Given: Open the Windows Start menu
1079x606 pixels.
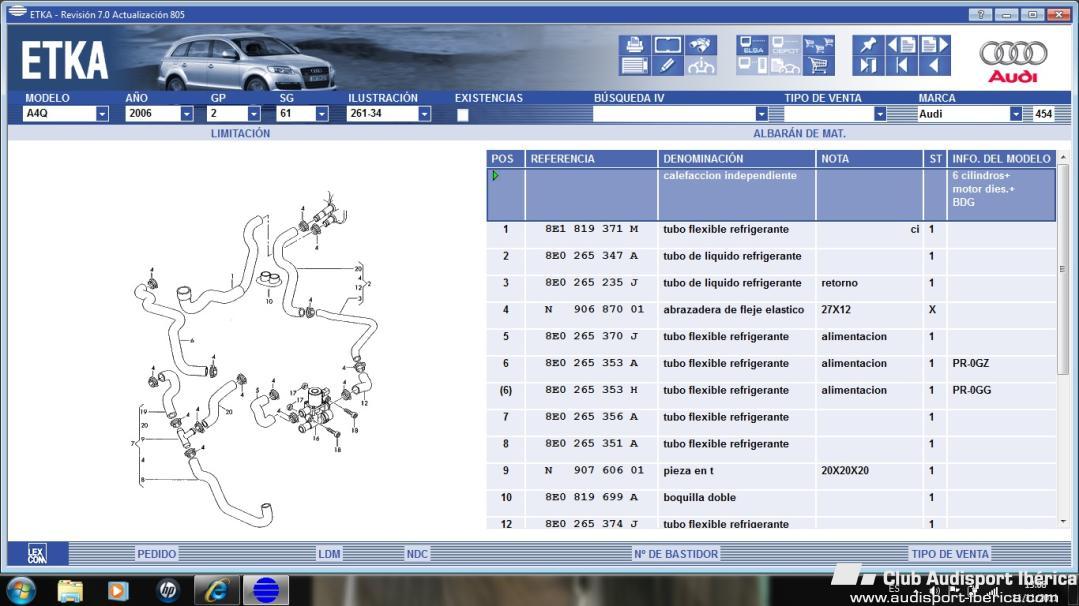Looking at the screenshot, I should coord(21,590).
